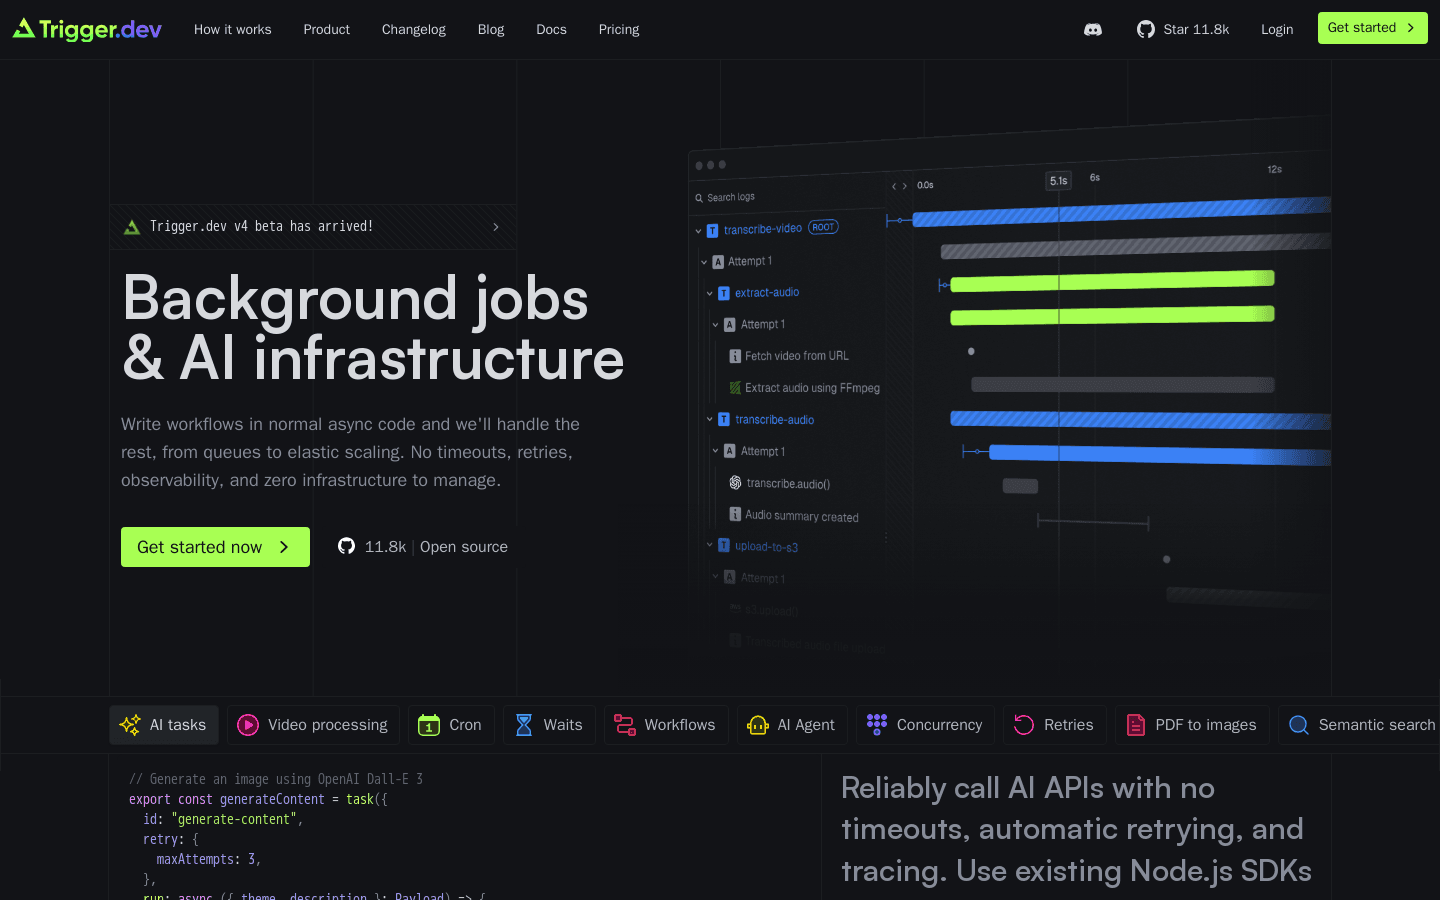Screen dimensions: 1440x900
Task: Open the Trigger.dev v4 beta announcement banner
Action: tap(313, 226)
